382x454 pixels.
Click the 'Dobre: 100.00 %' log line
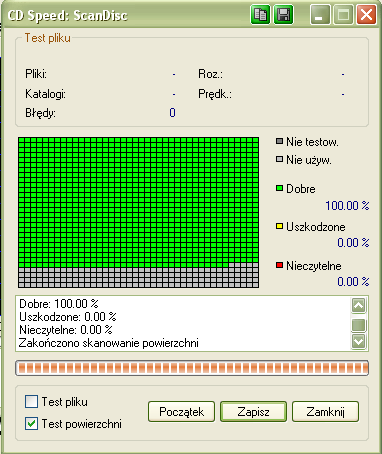59,304
